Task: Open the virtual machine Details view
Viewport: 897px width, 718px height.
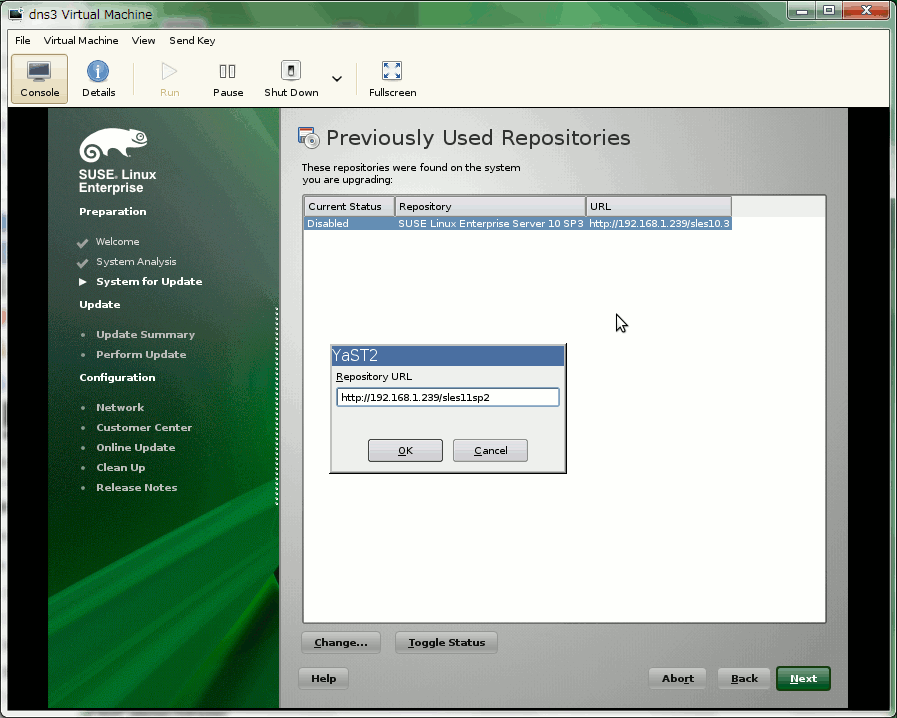Action: [98, 79]
